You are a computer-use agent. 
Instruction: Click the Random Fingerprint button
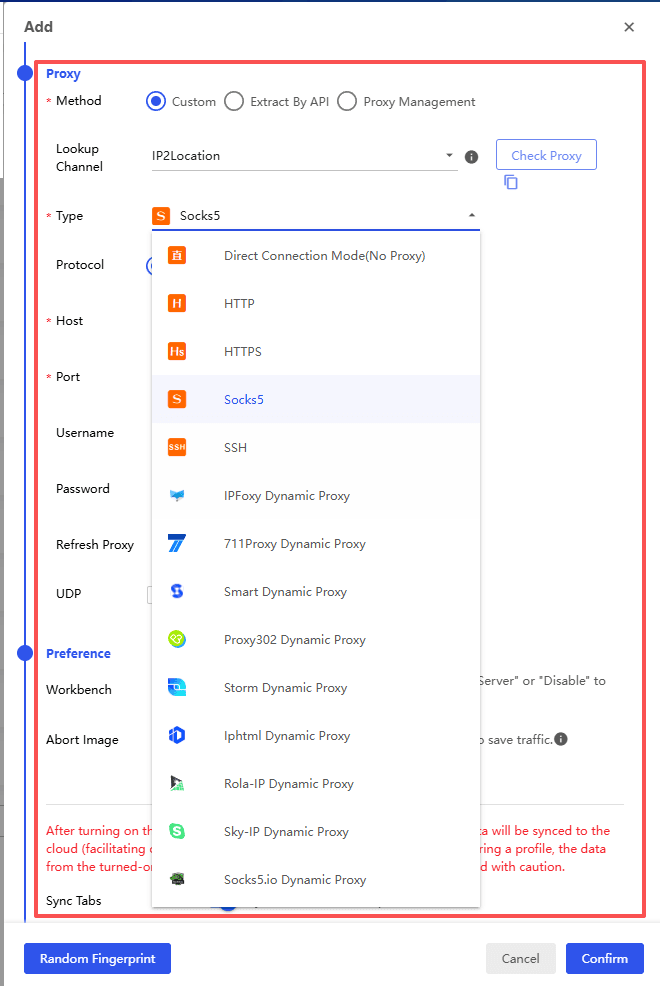(x=97, y=958)
